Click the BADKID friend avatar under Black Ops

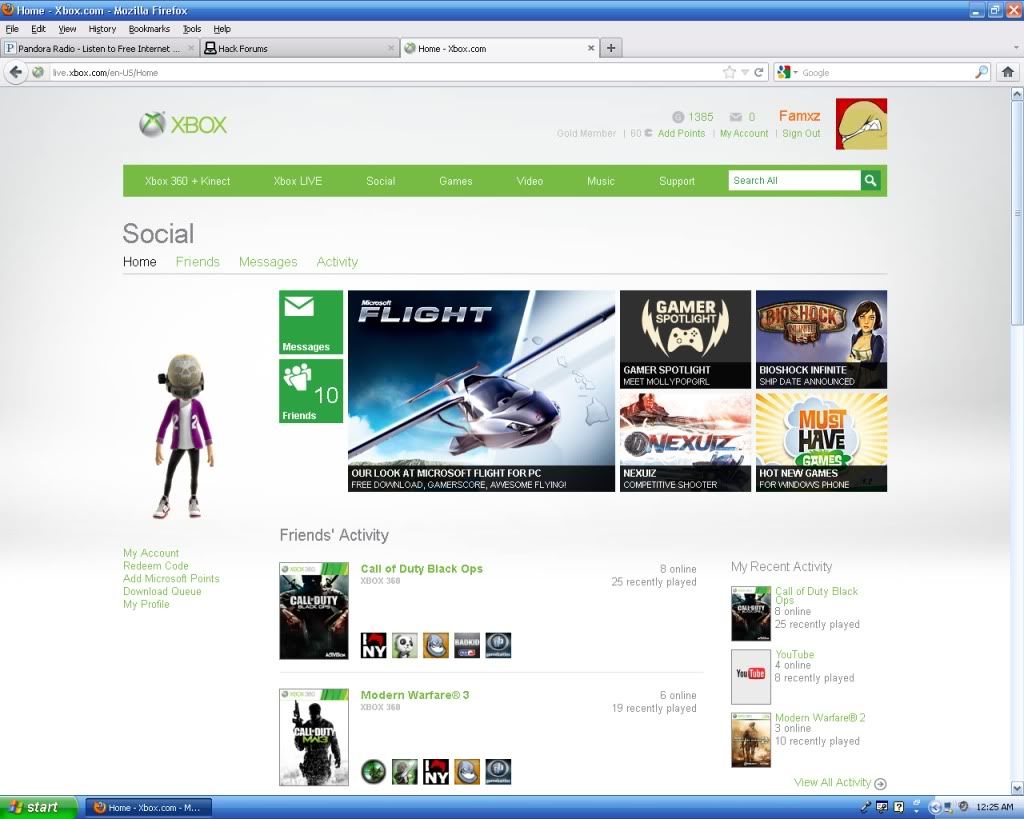[467, 645]
